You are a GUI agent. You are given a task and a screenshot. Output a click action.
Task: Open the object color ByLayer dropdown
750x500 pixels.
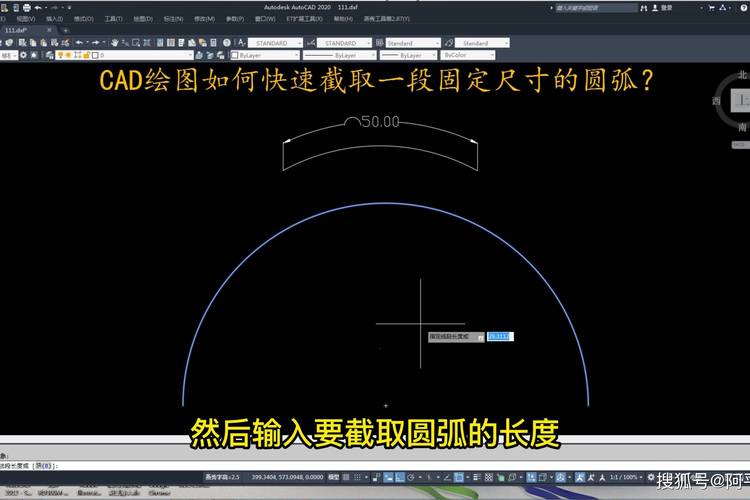pos(265,56)
